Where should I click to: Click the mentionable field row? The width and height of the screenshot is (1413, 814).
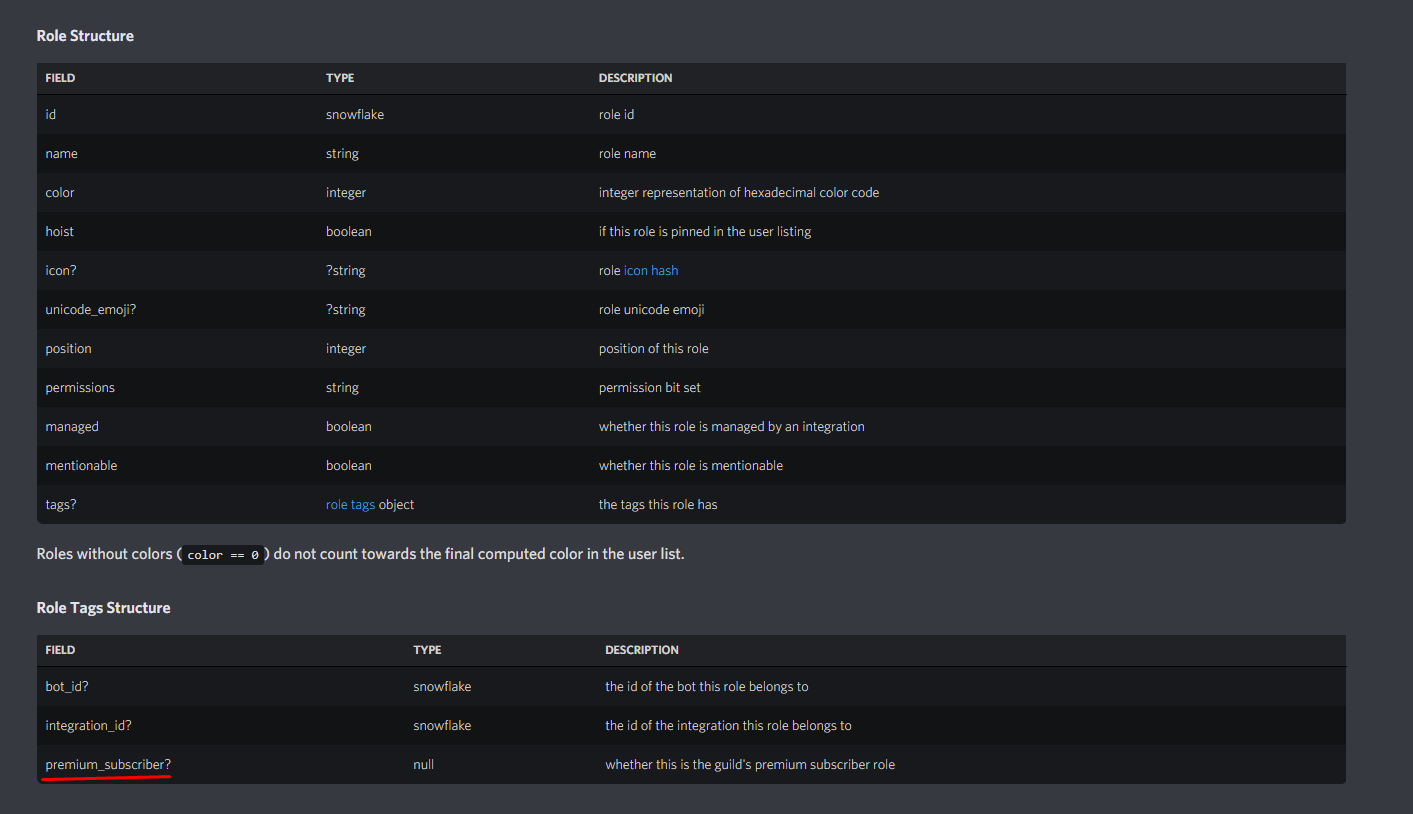(81, 465)
